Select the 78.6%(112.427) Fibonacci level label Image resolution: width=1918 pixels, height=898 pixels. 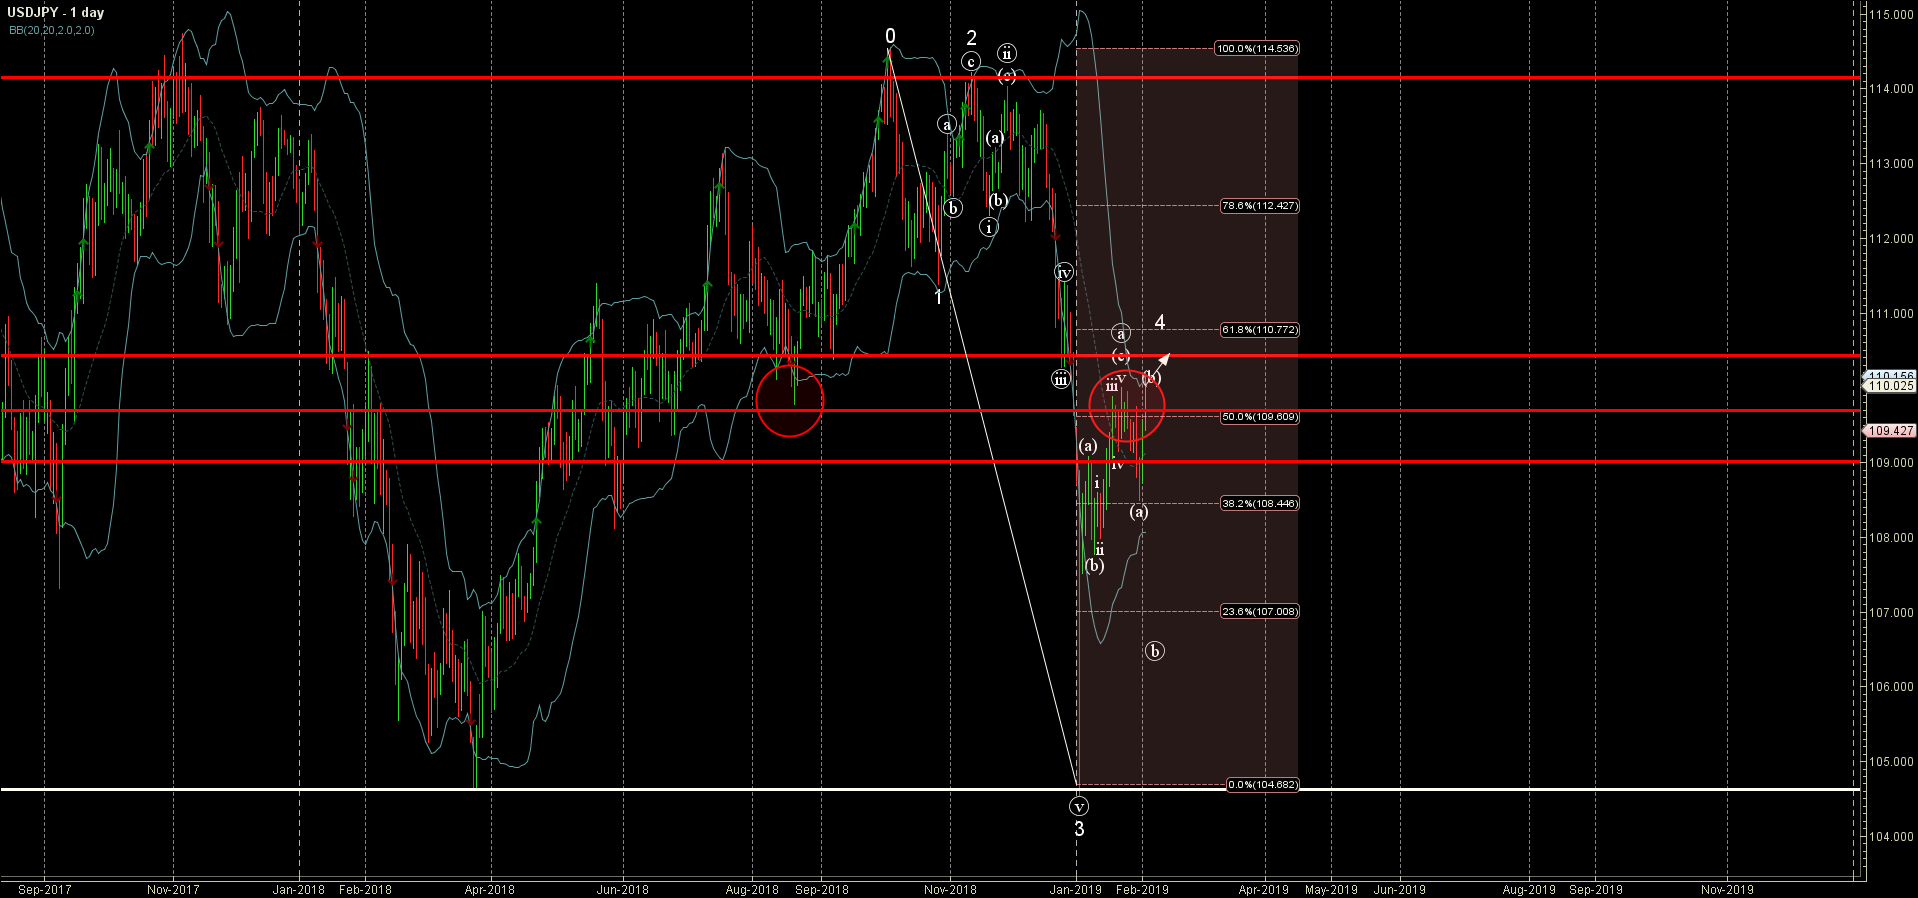pos(1259,205)
